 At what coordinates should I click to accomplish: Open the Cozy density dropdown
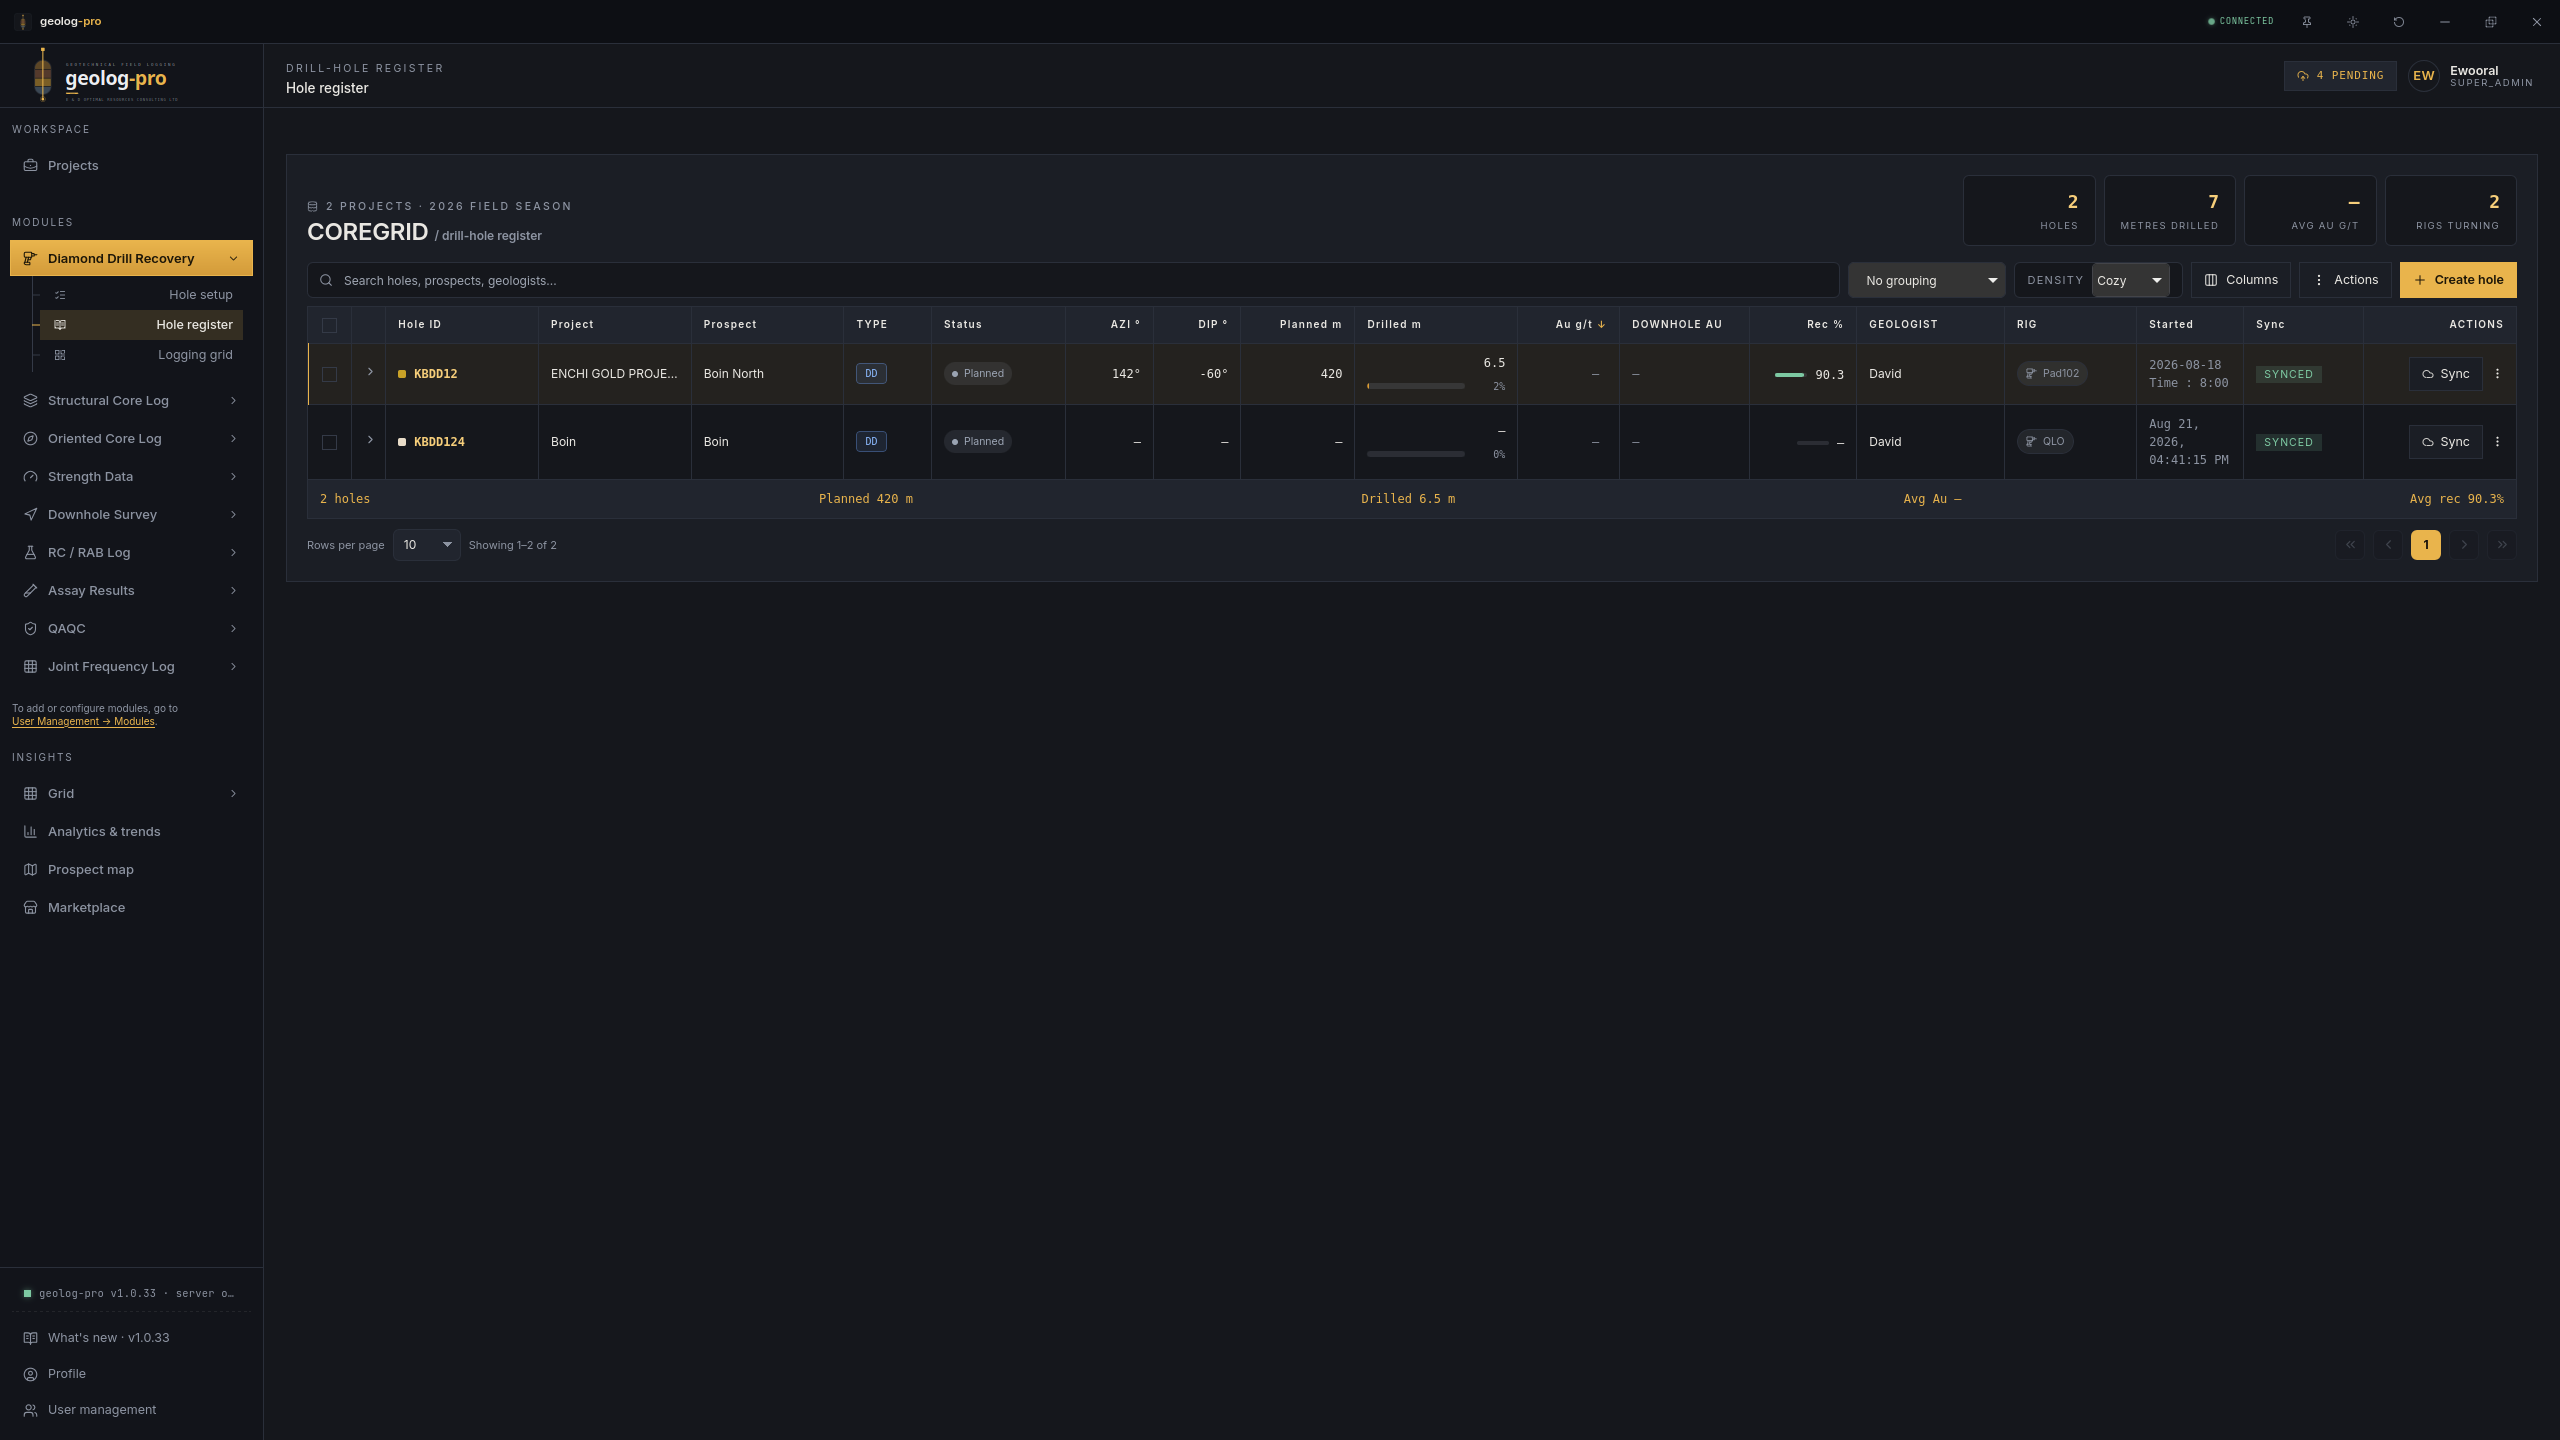(x=2130, y=280)
